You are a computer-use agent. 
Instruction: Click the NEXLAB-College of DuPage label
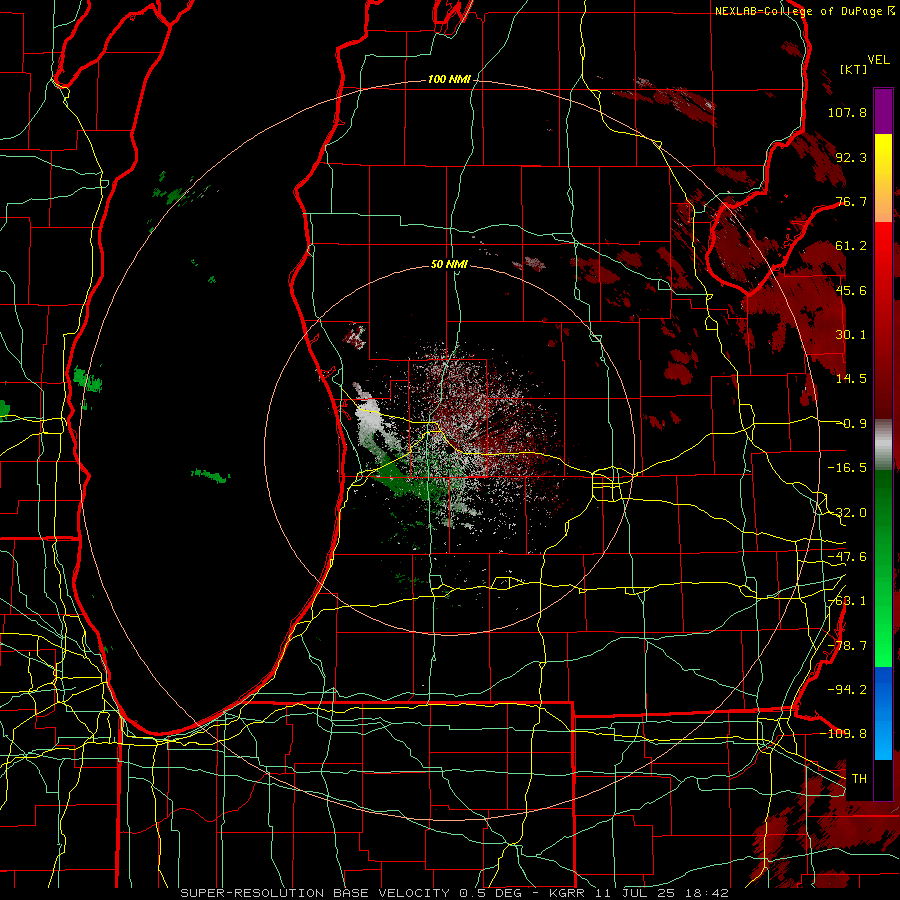(x=801, y=11)
